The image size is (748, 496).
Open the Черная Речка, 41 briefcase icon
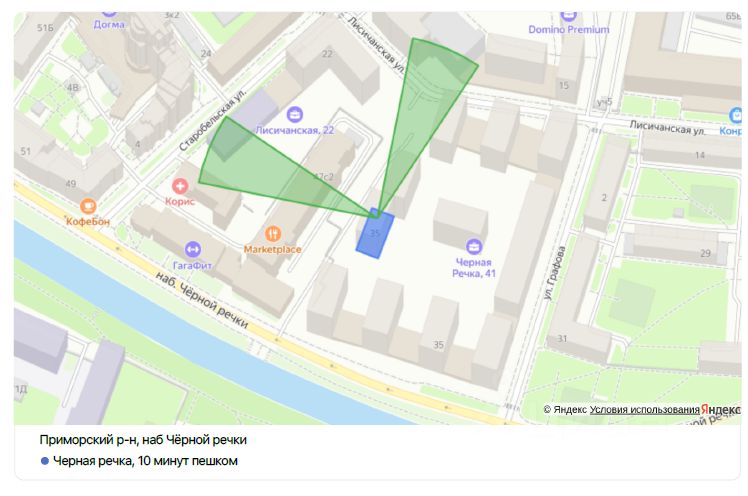coord(473,246)
